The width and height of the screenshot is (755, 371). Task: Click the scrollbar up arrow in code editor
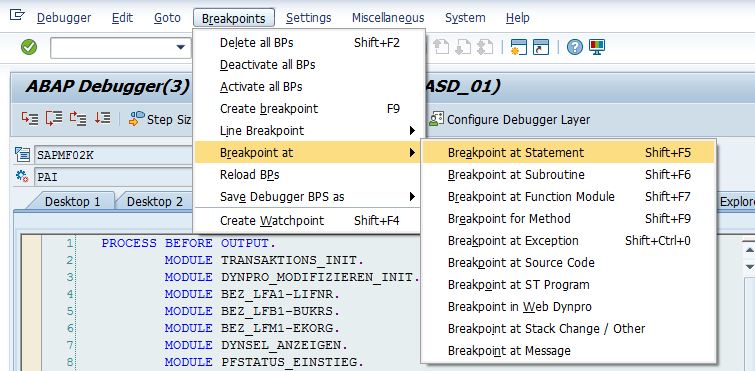(749, 249)
